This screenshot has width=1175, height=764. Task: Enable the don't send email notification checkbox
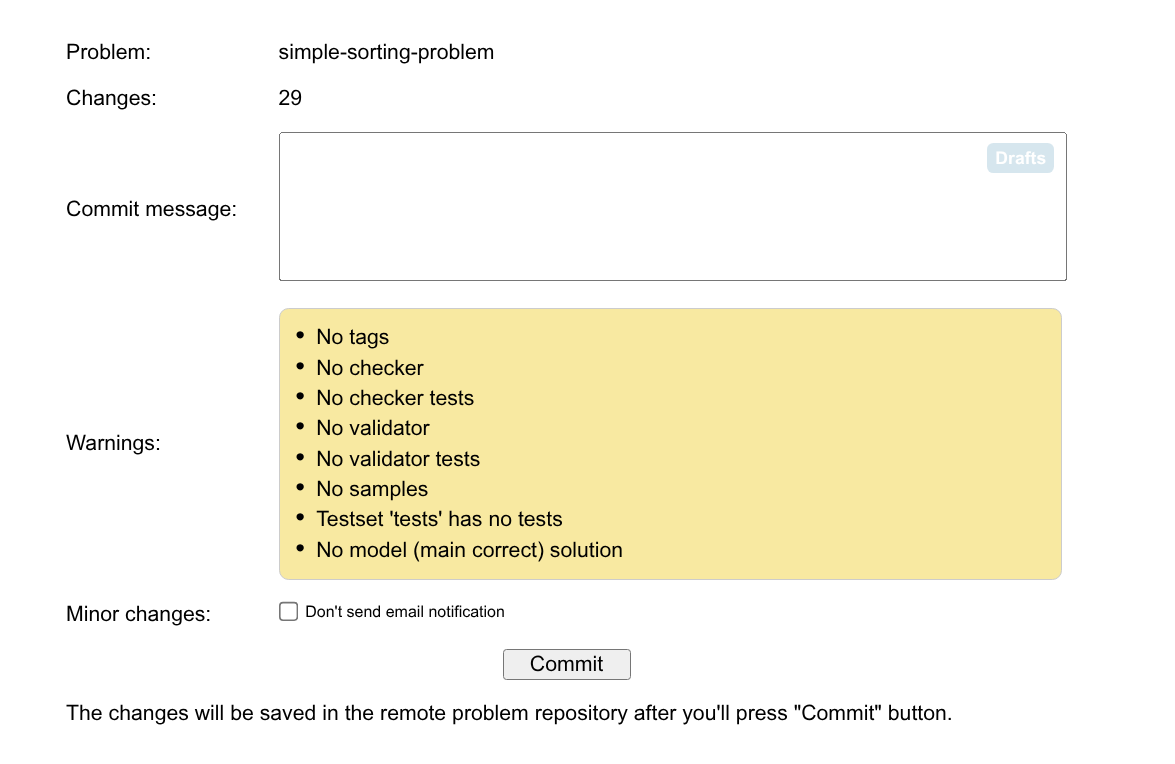[x=289, y=611]
